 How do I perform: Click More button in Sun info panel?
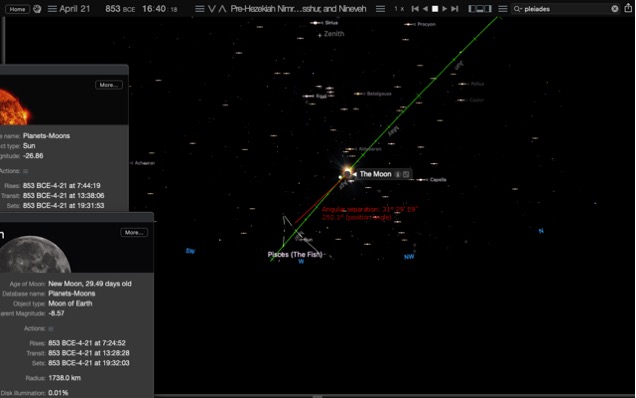click(109, 85)
